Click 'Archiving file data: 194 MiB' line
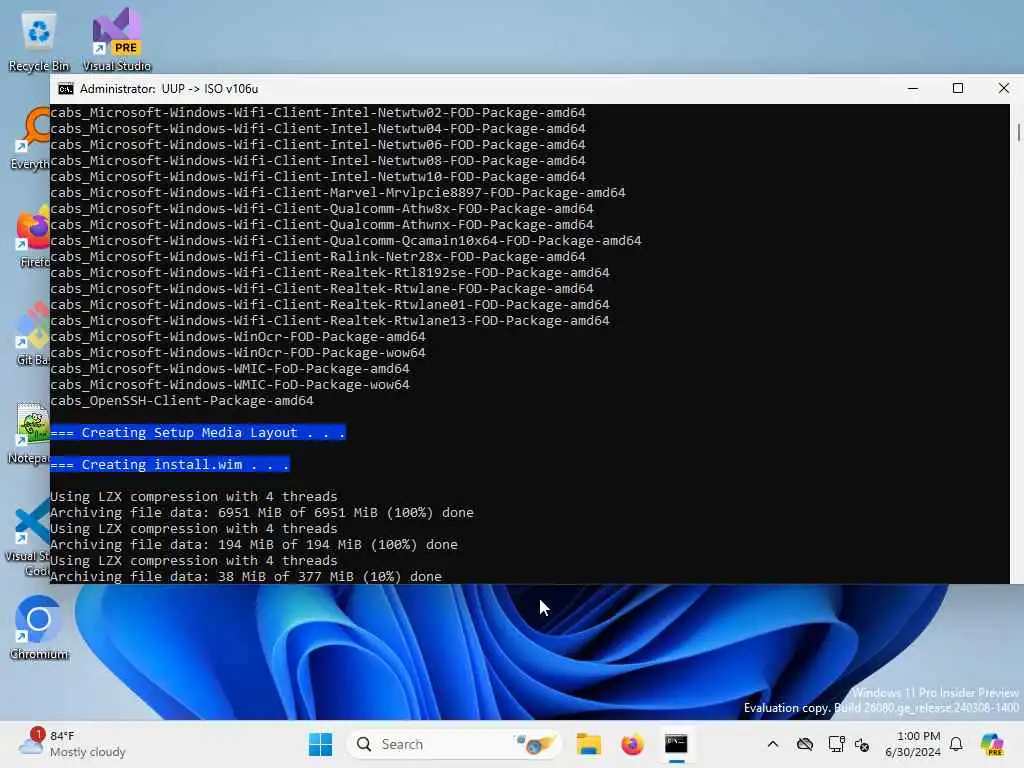1024x768 pixels. coord(253,545)
